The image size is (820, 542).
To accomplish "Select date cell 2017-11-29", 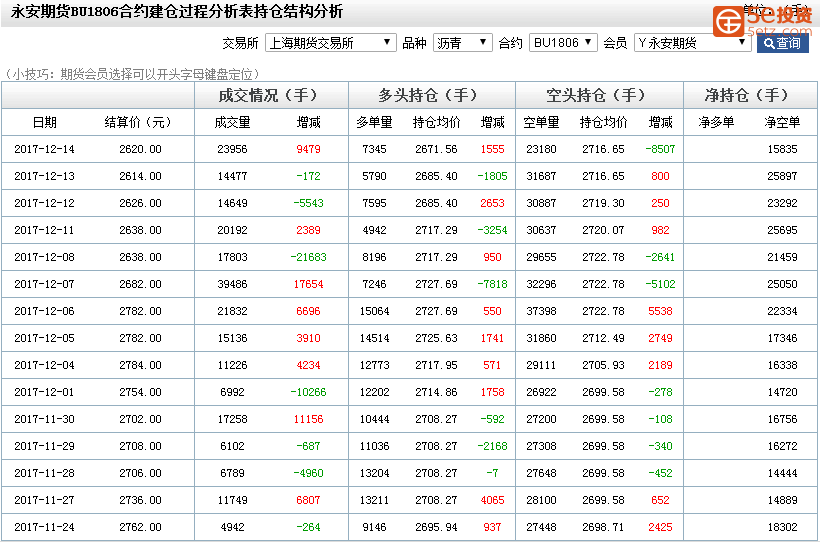I will click(44, 446).
